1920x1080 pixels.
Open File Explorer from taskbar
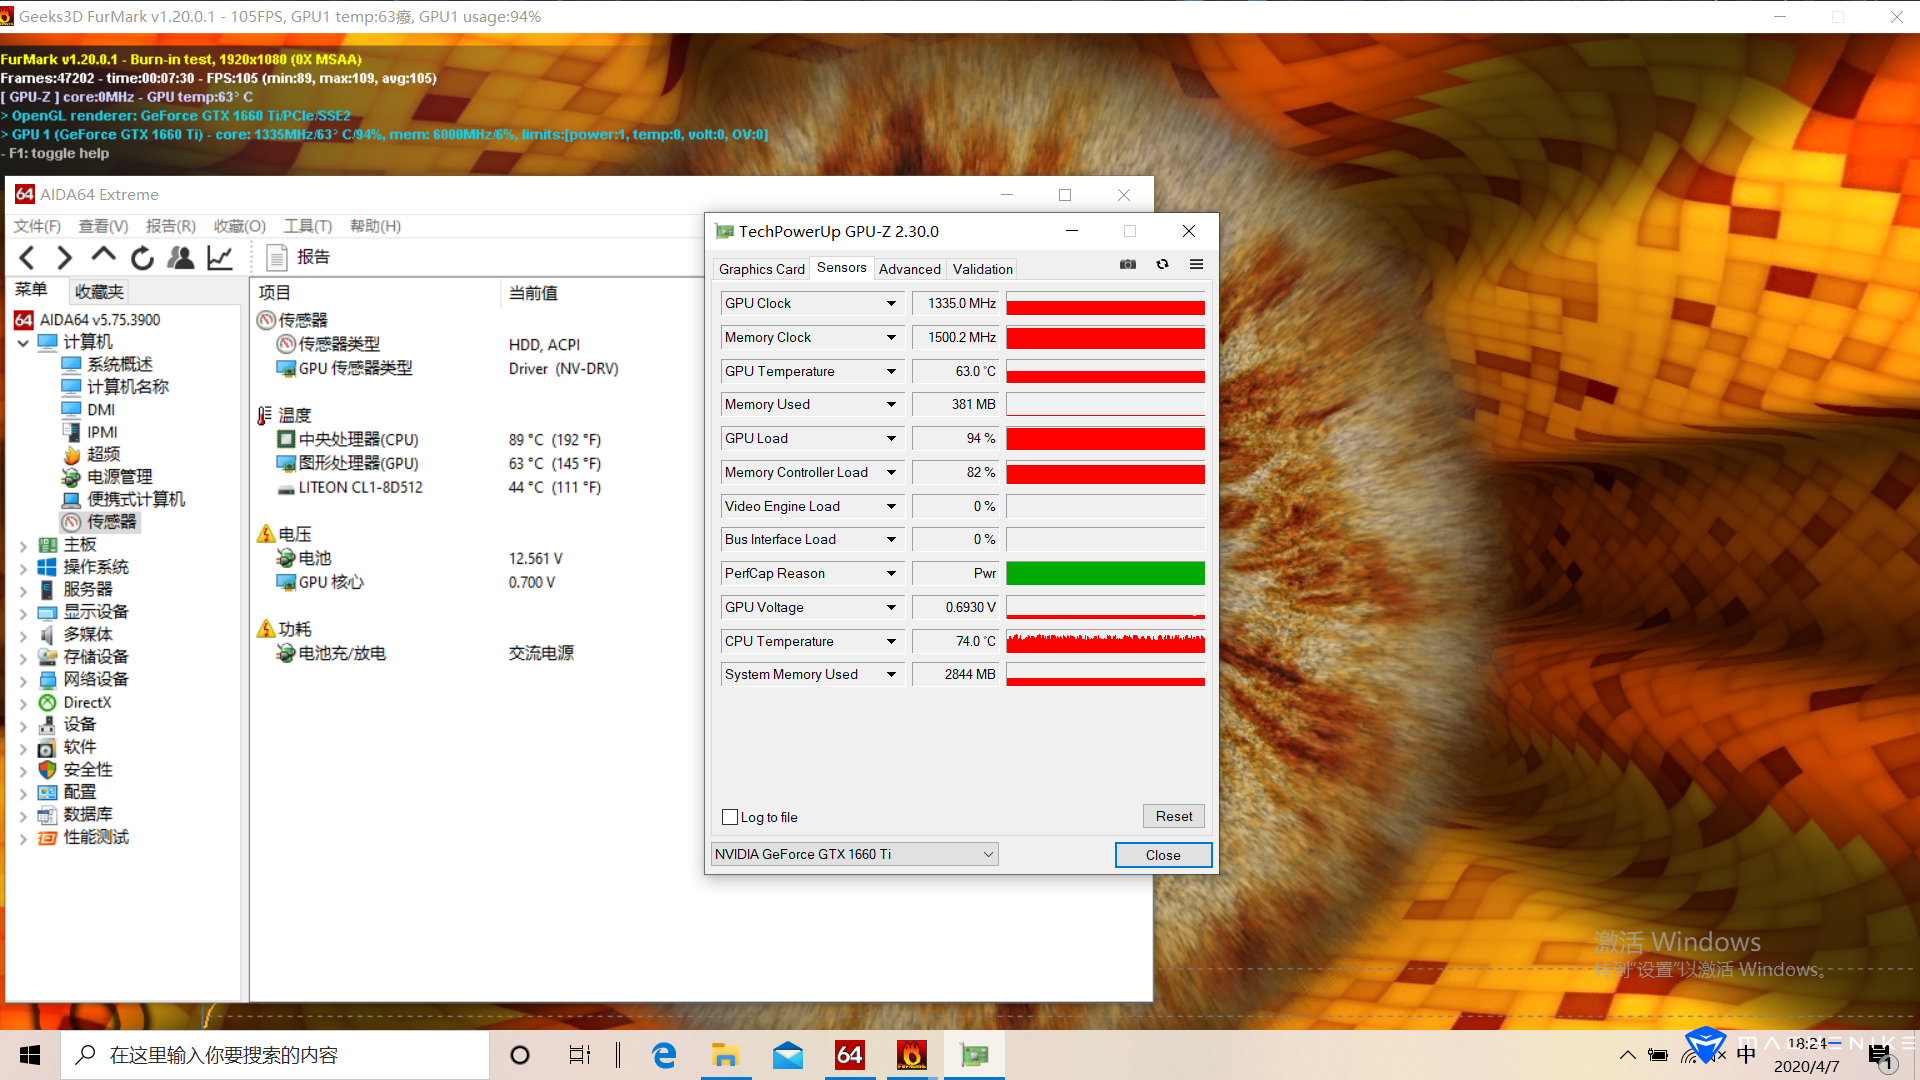726,1055
